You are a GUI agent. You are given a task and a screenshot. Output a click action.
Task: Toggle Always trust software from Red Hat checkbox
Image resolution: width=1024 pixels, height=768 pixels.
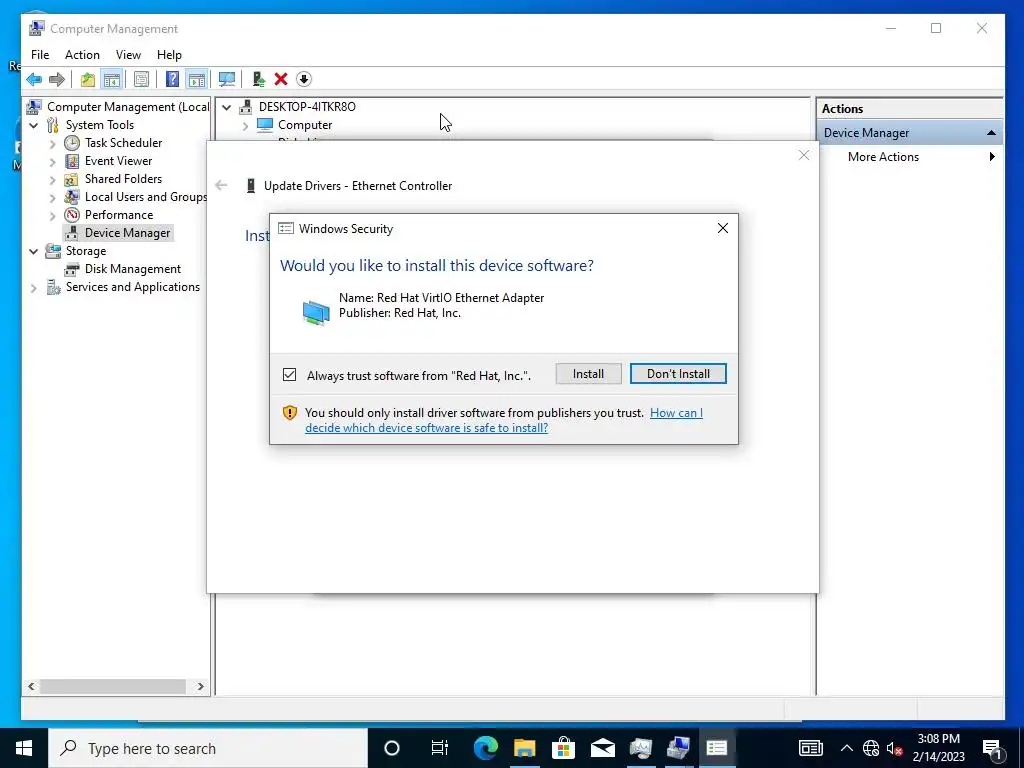tap(289, 375)
